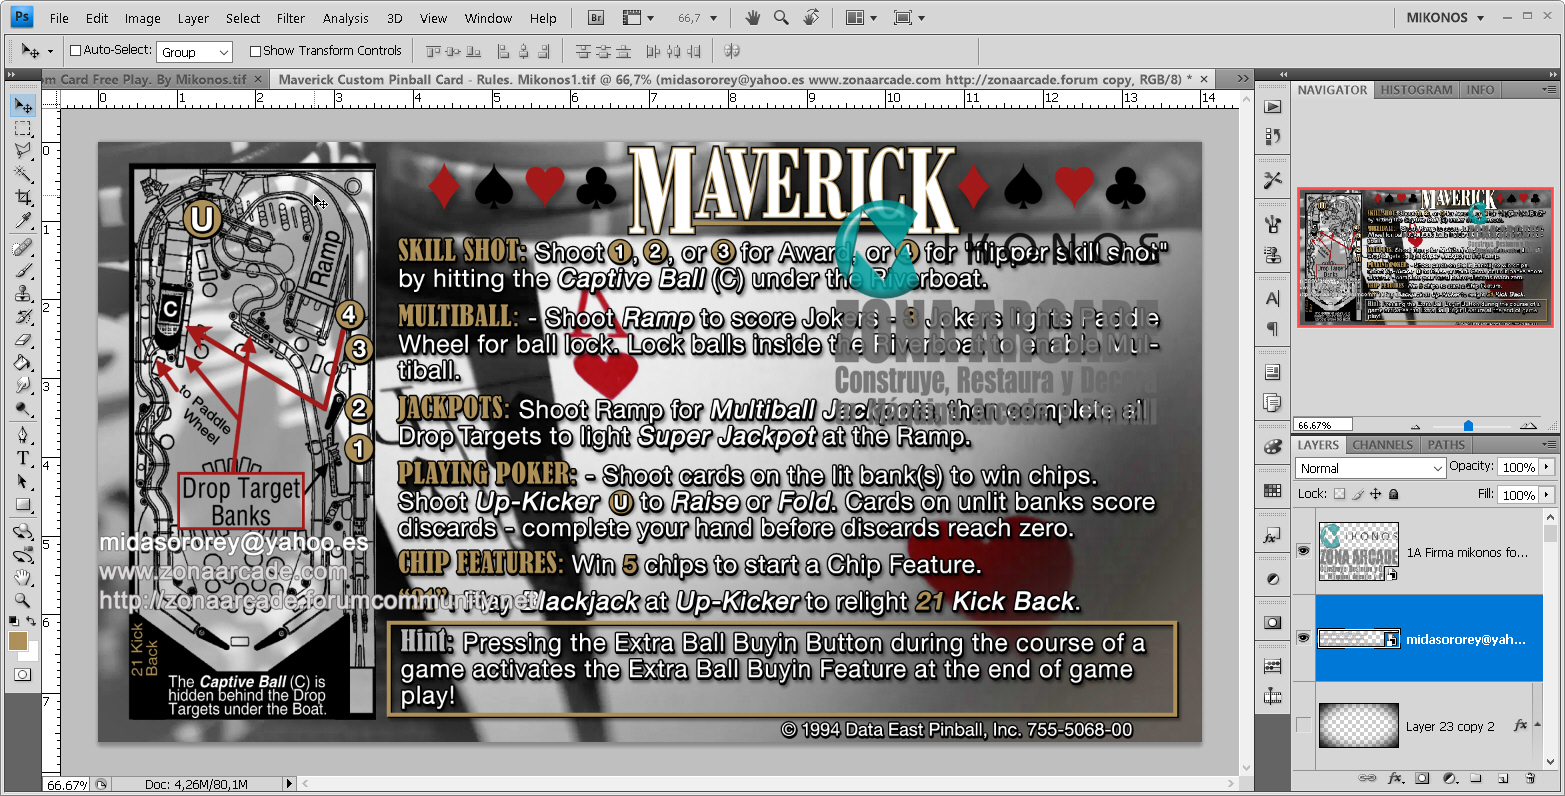
Task: Select the Polygonal Lasso tool
Action: click(23, 151)
